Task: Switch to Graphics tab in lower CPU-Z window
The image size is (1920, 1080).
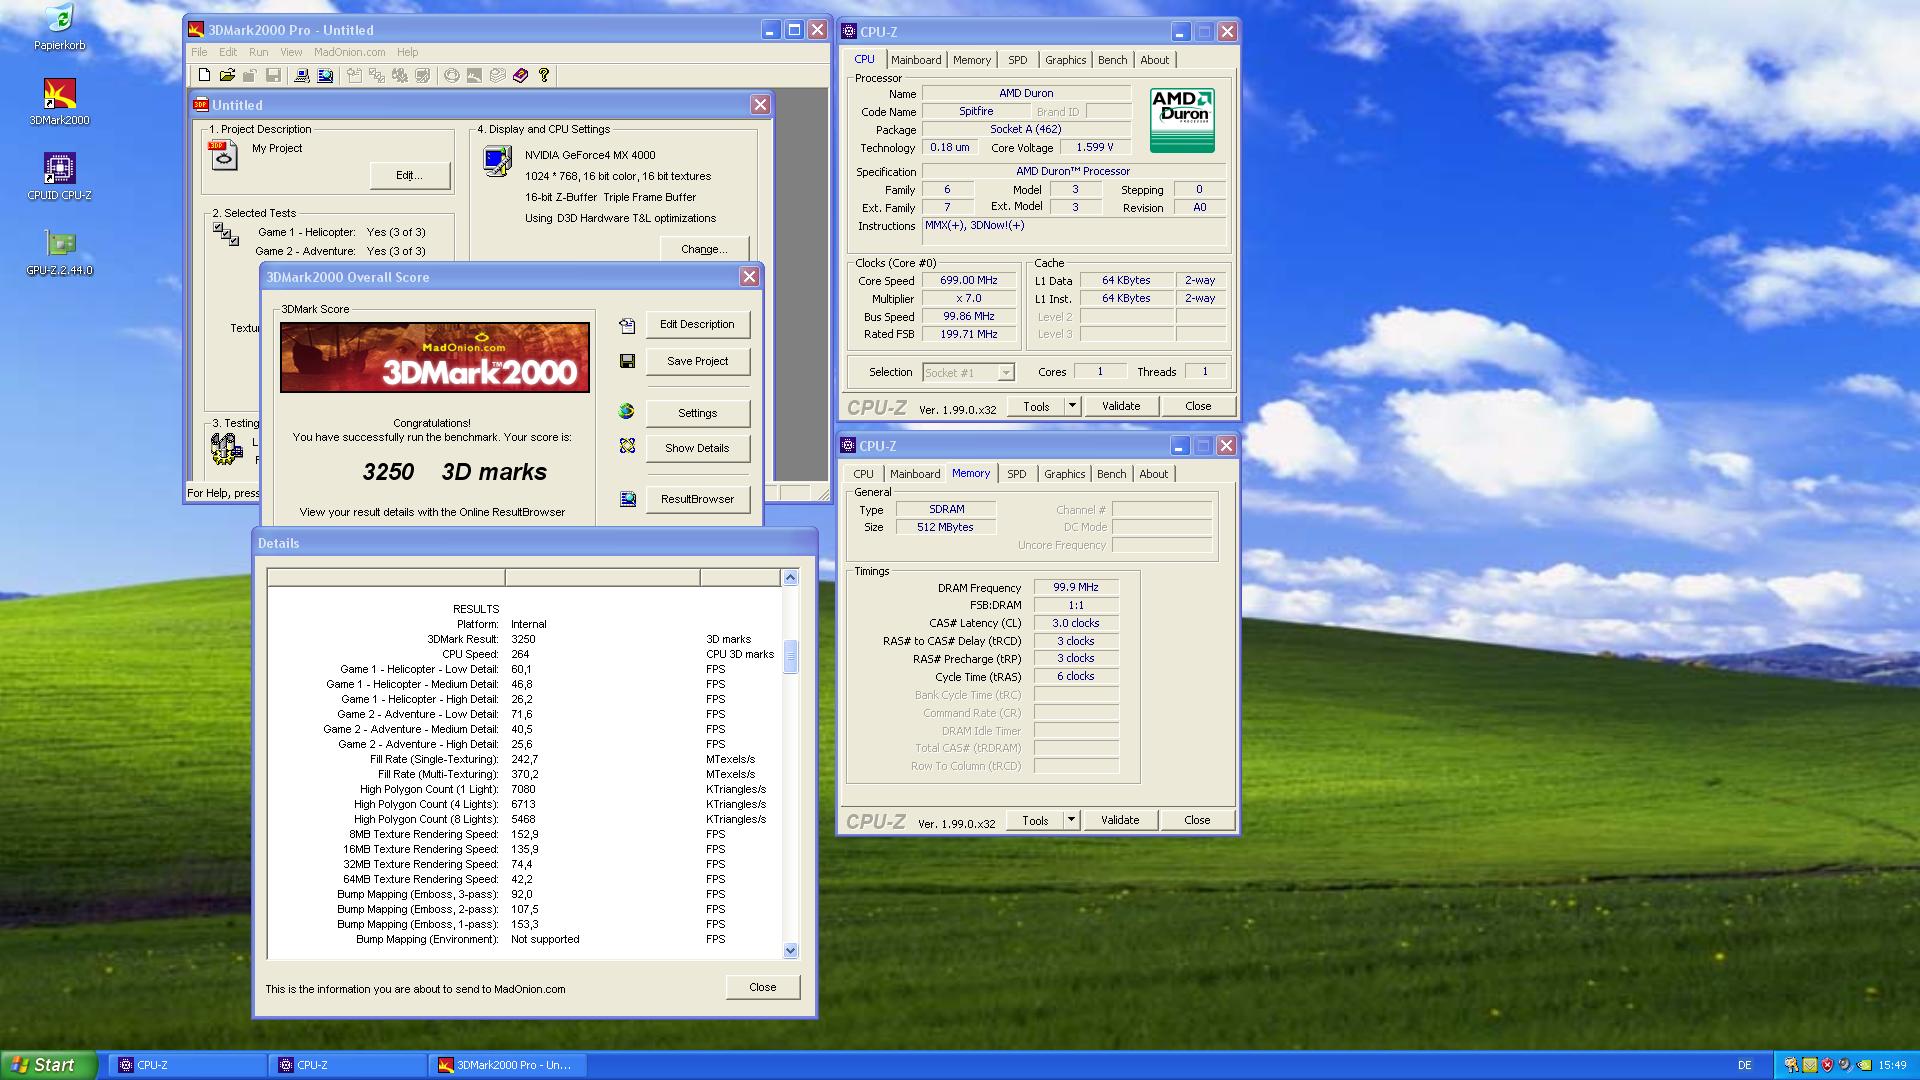Action: pos(1065,474)
